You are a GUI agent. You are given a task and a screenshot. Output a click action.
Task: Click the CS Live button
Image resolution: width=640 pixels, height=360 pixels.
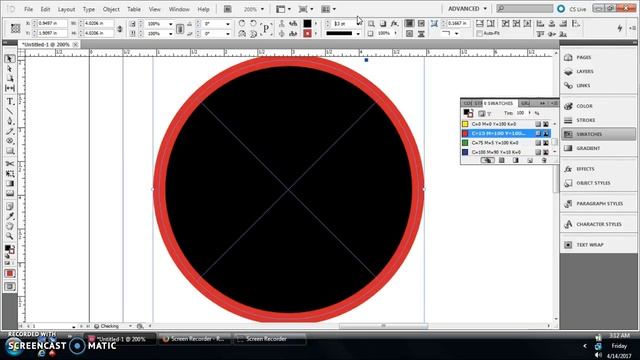click(571, 9)
